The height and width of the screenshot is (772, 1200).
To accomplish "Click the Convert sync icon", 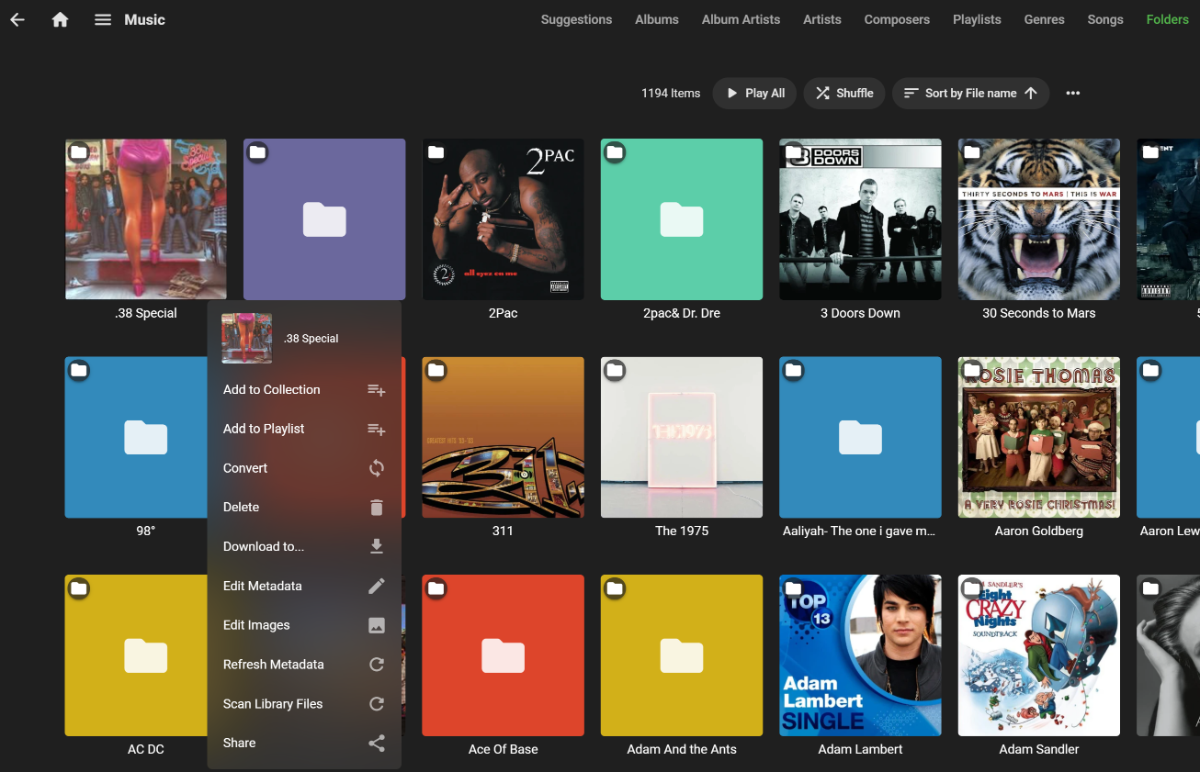I will point(376,468).
